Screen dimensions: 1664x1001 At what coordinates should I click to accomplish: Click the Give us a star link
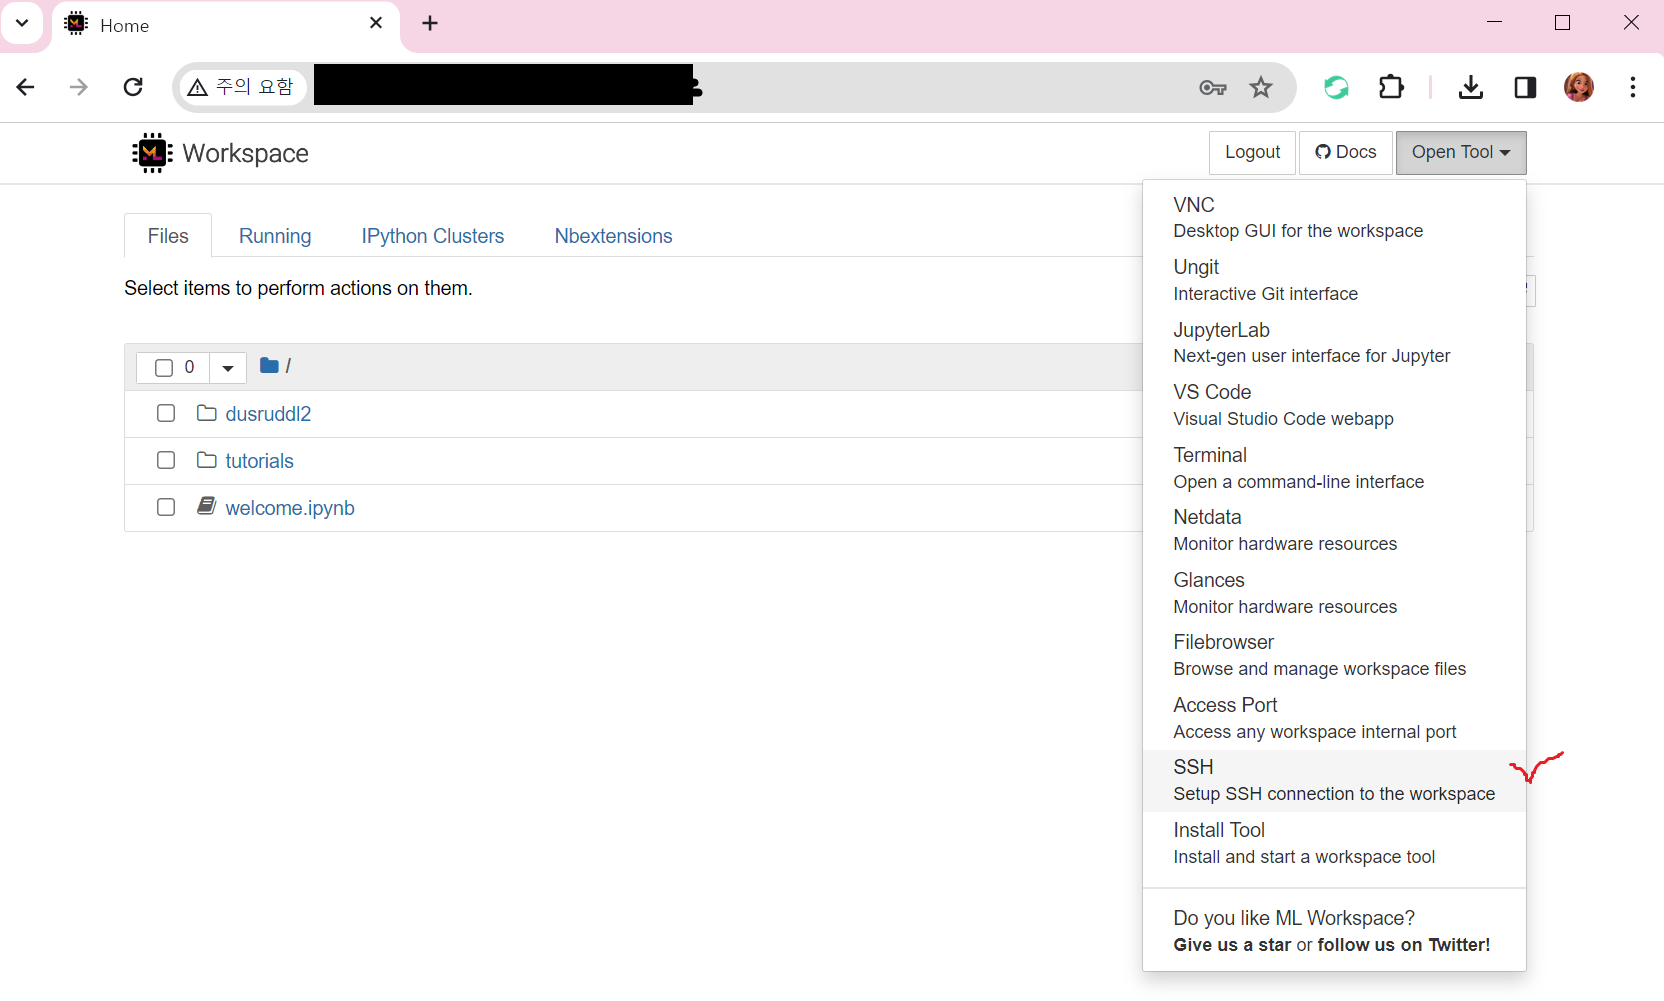point(1232,945)
